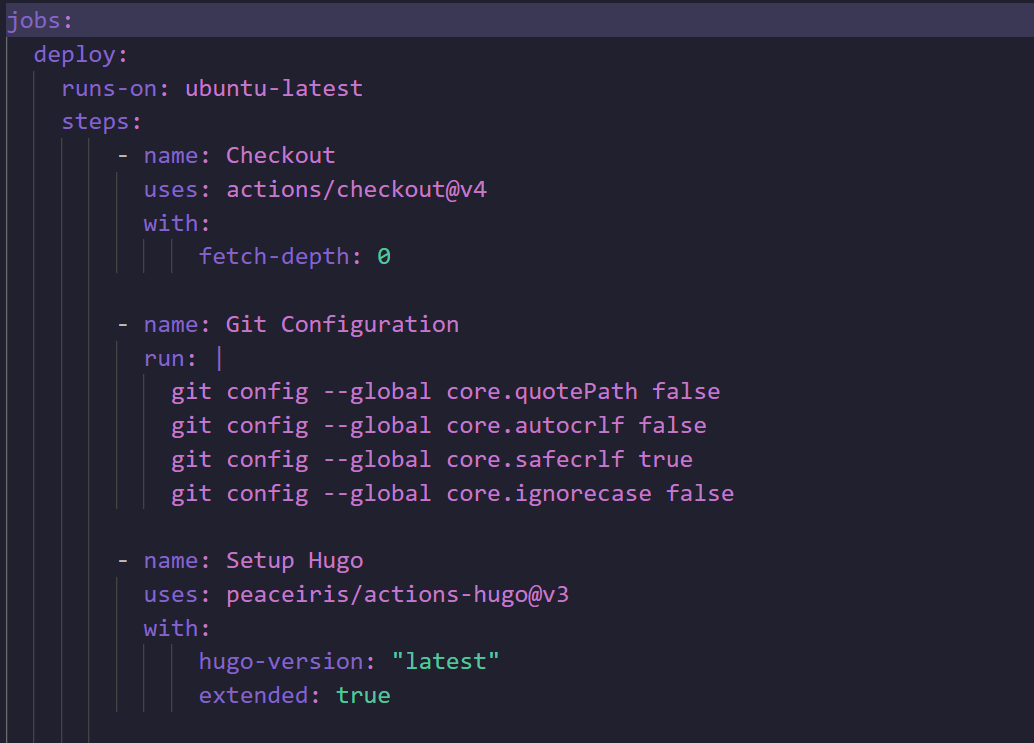Image resolution: width=1034 pixels, height=743 pixels.
Task: Click the Setup Hugo step name
Action: pos(294,560)
